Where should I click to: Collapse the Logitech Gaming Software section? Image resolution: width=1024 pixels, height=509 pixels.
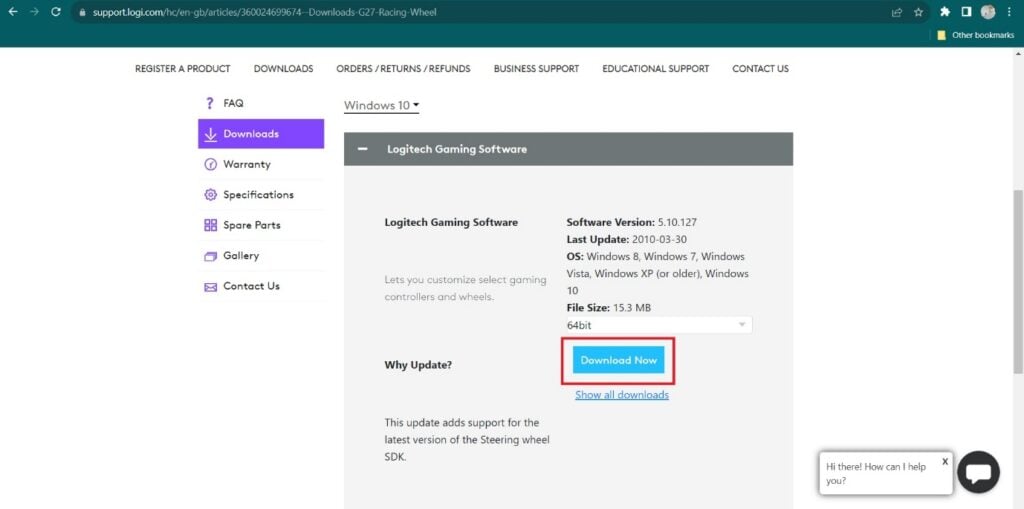point(363,149)
